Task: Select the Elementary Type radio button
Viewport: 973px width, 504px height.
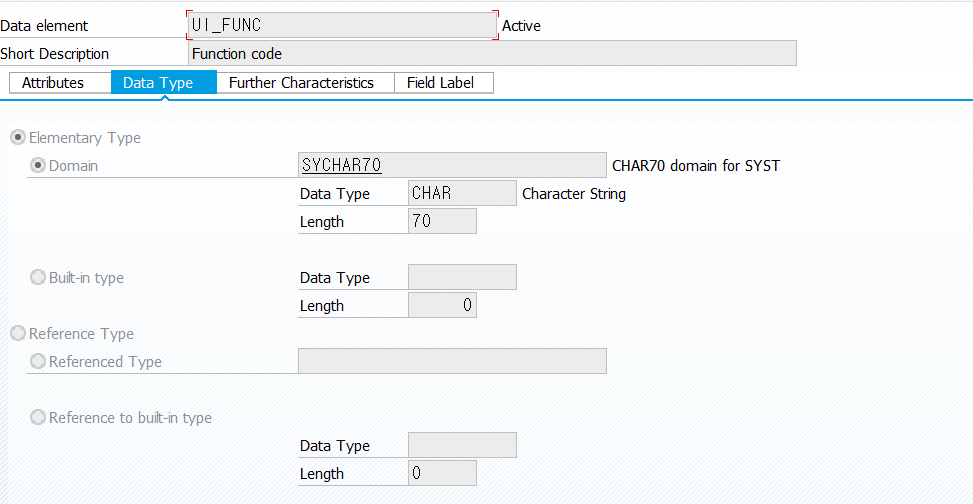Action: (18, 138)
